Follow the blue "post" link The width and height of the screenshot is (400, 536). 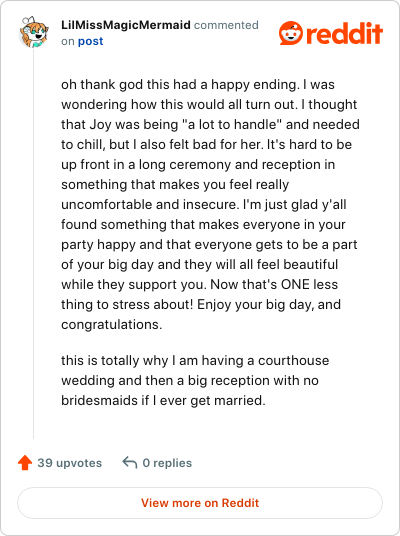90,41
